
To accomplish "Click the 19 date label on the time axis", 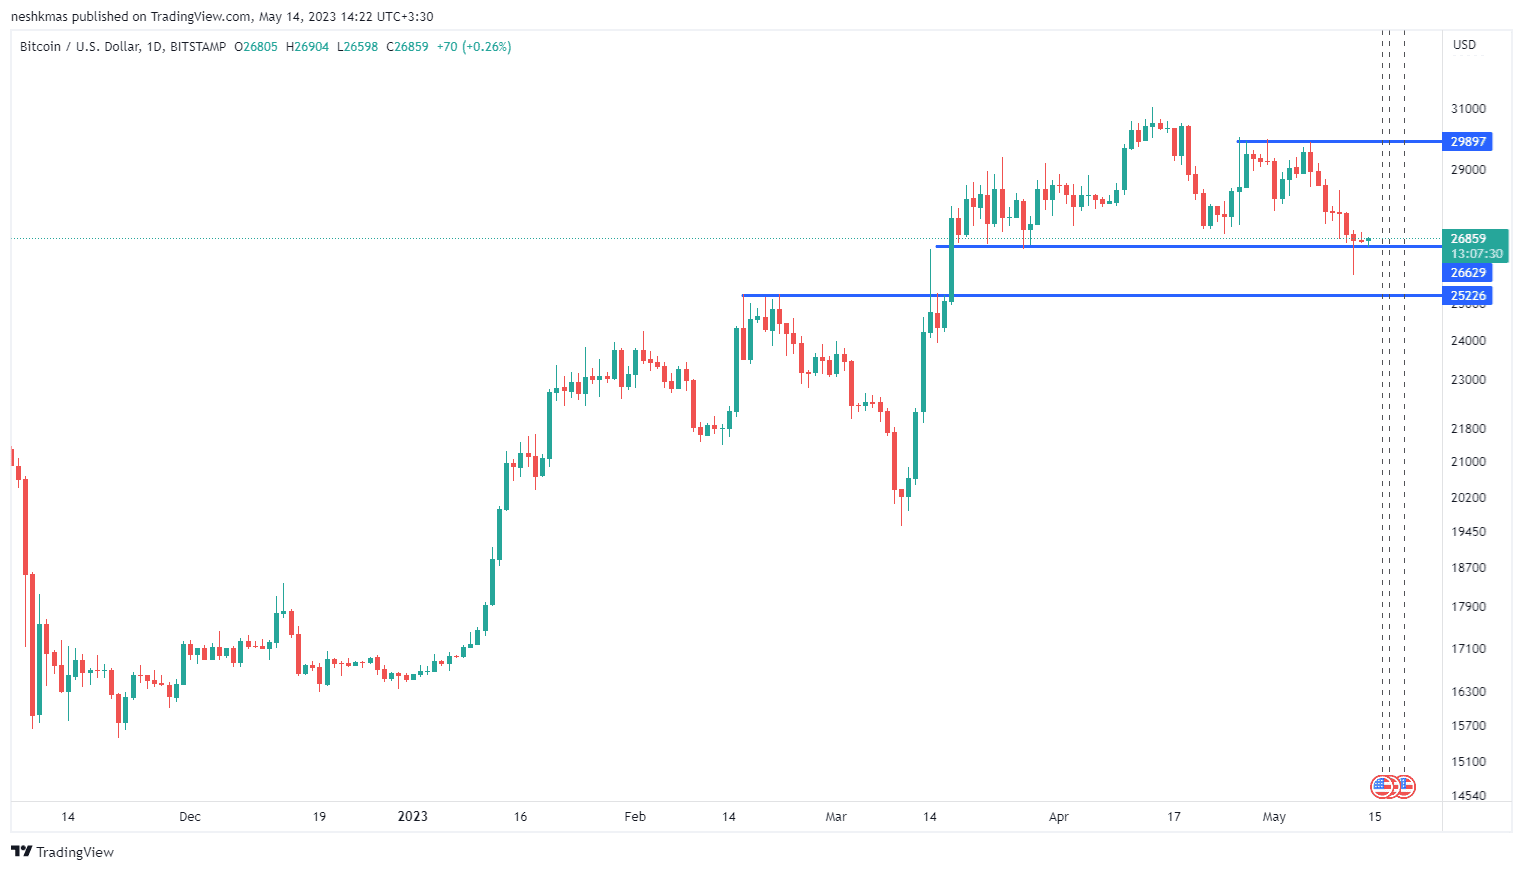I will click(319, 817).
